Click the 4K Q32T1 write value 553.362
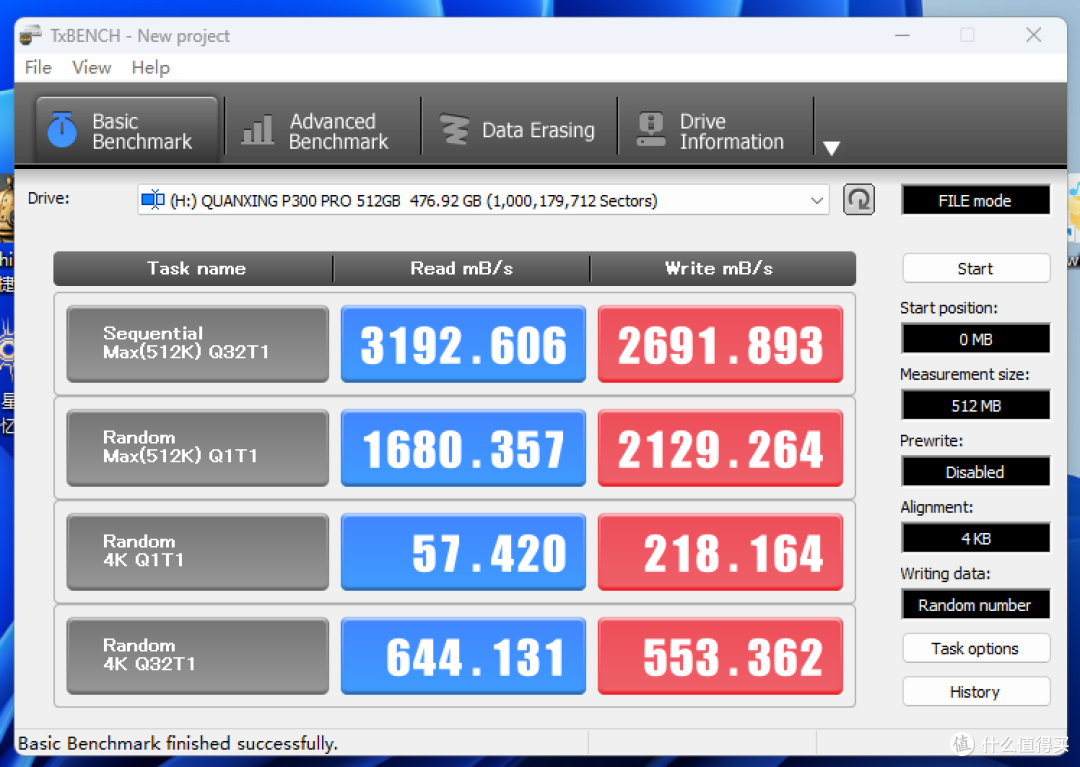 [x=720, y=655]
